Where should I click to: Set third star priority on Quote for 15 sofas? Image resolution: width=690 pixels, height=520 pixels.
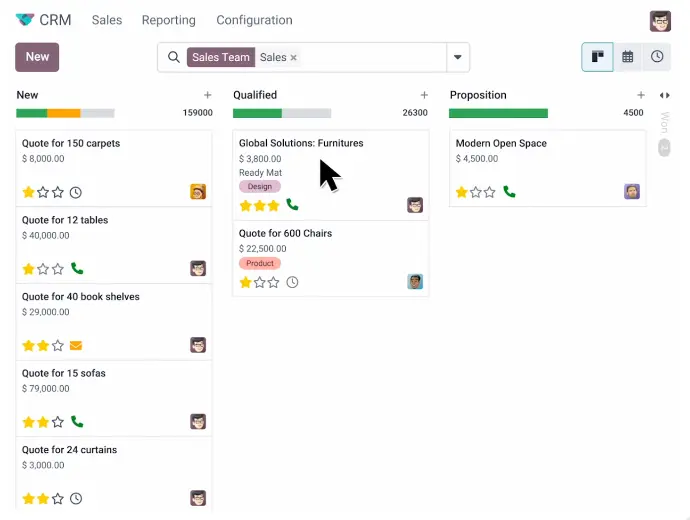tap(58, 422)
